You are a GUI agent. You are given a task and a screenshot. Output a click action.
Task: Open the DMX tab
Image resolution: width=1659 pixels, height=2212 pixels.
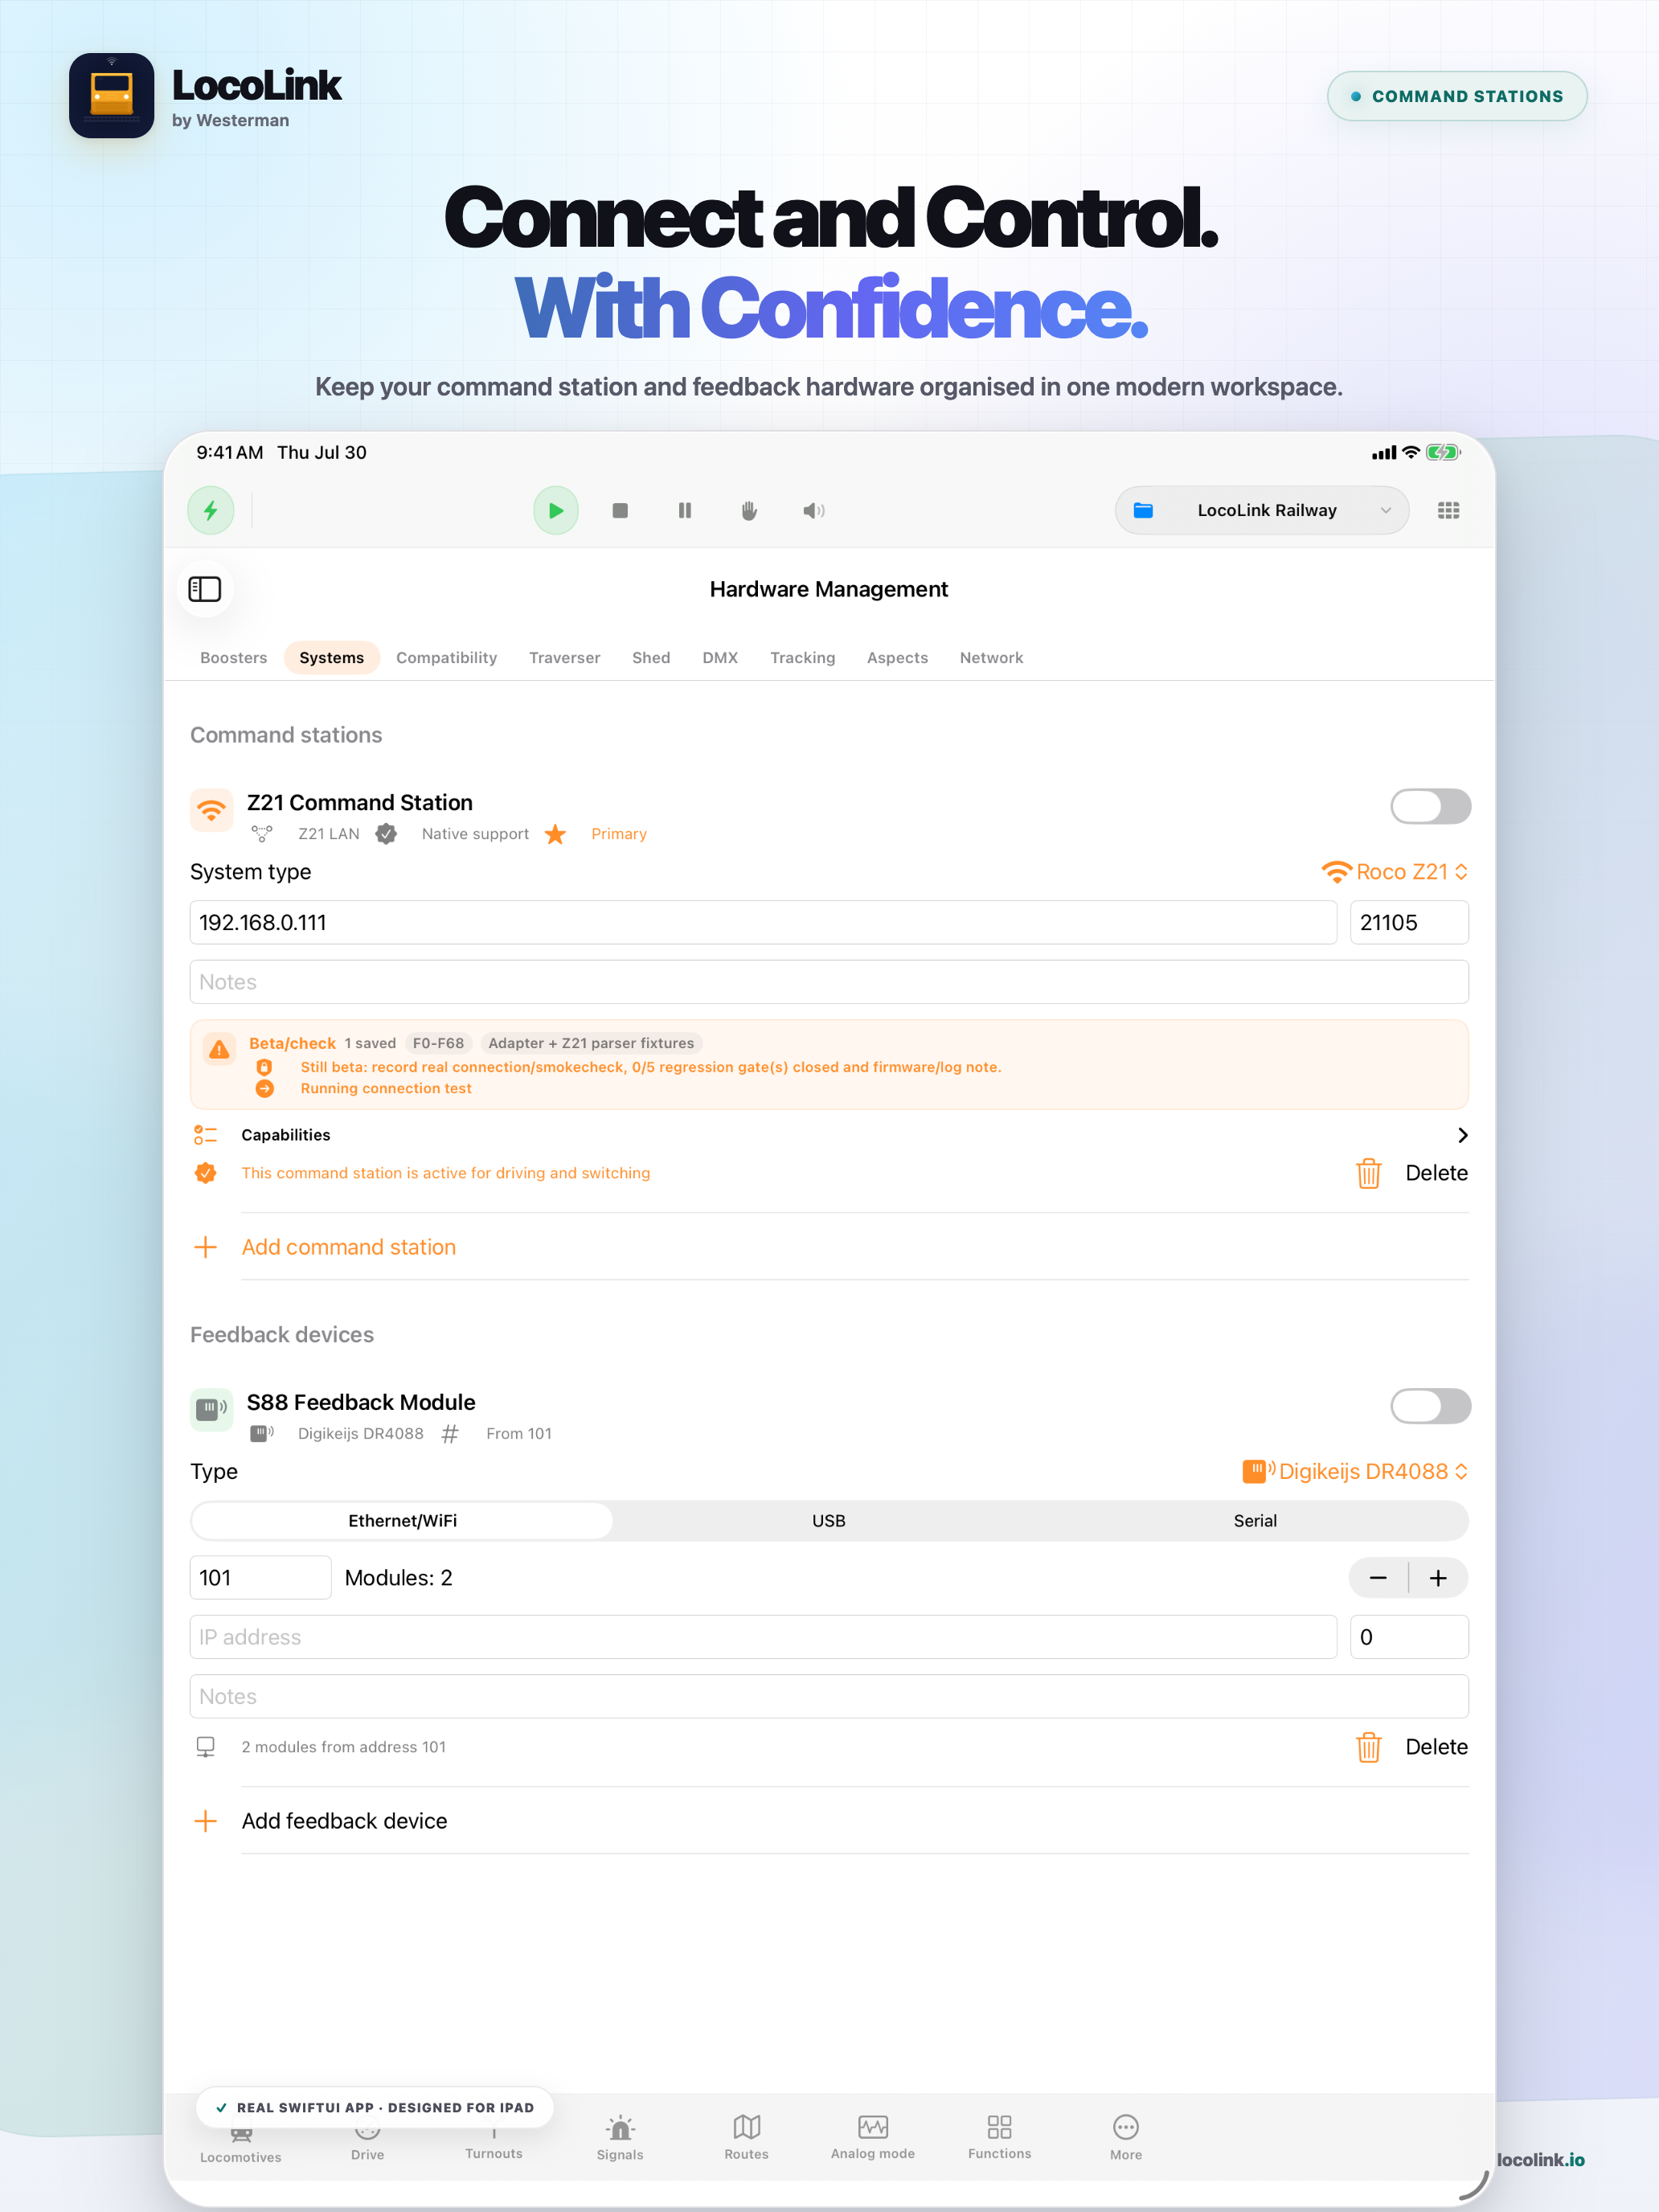720,658
